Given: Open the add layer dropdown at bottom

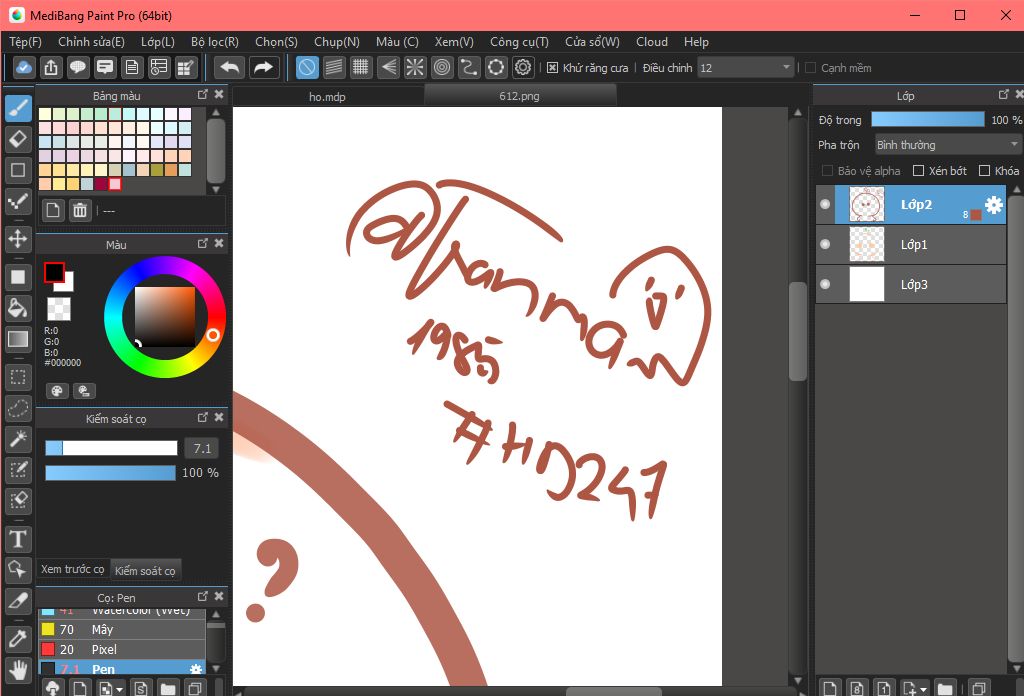Looking at the screenshot, I should (x=914, y=688).
